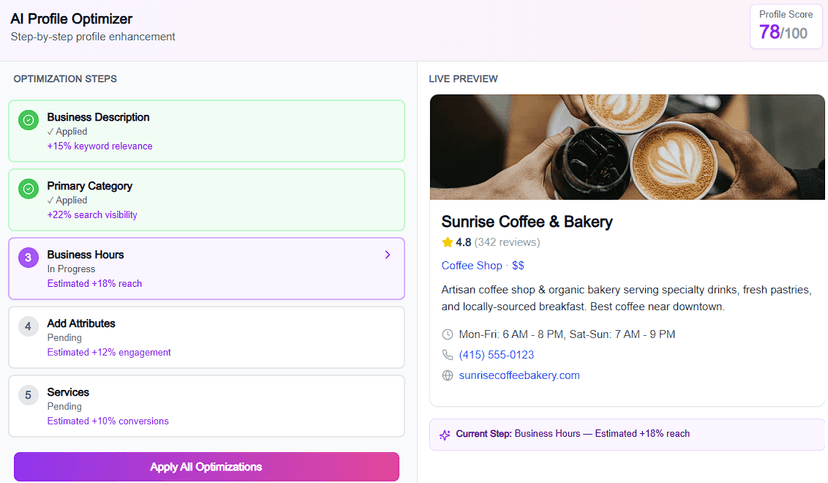828x483 pixels.
Task: Click the purple step 3 circle icon
Action: pos(29,258)
